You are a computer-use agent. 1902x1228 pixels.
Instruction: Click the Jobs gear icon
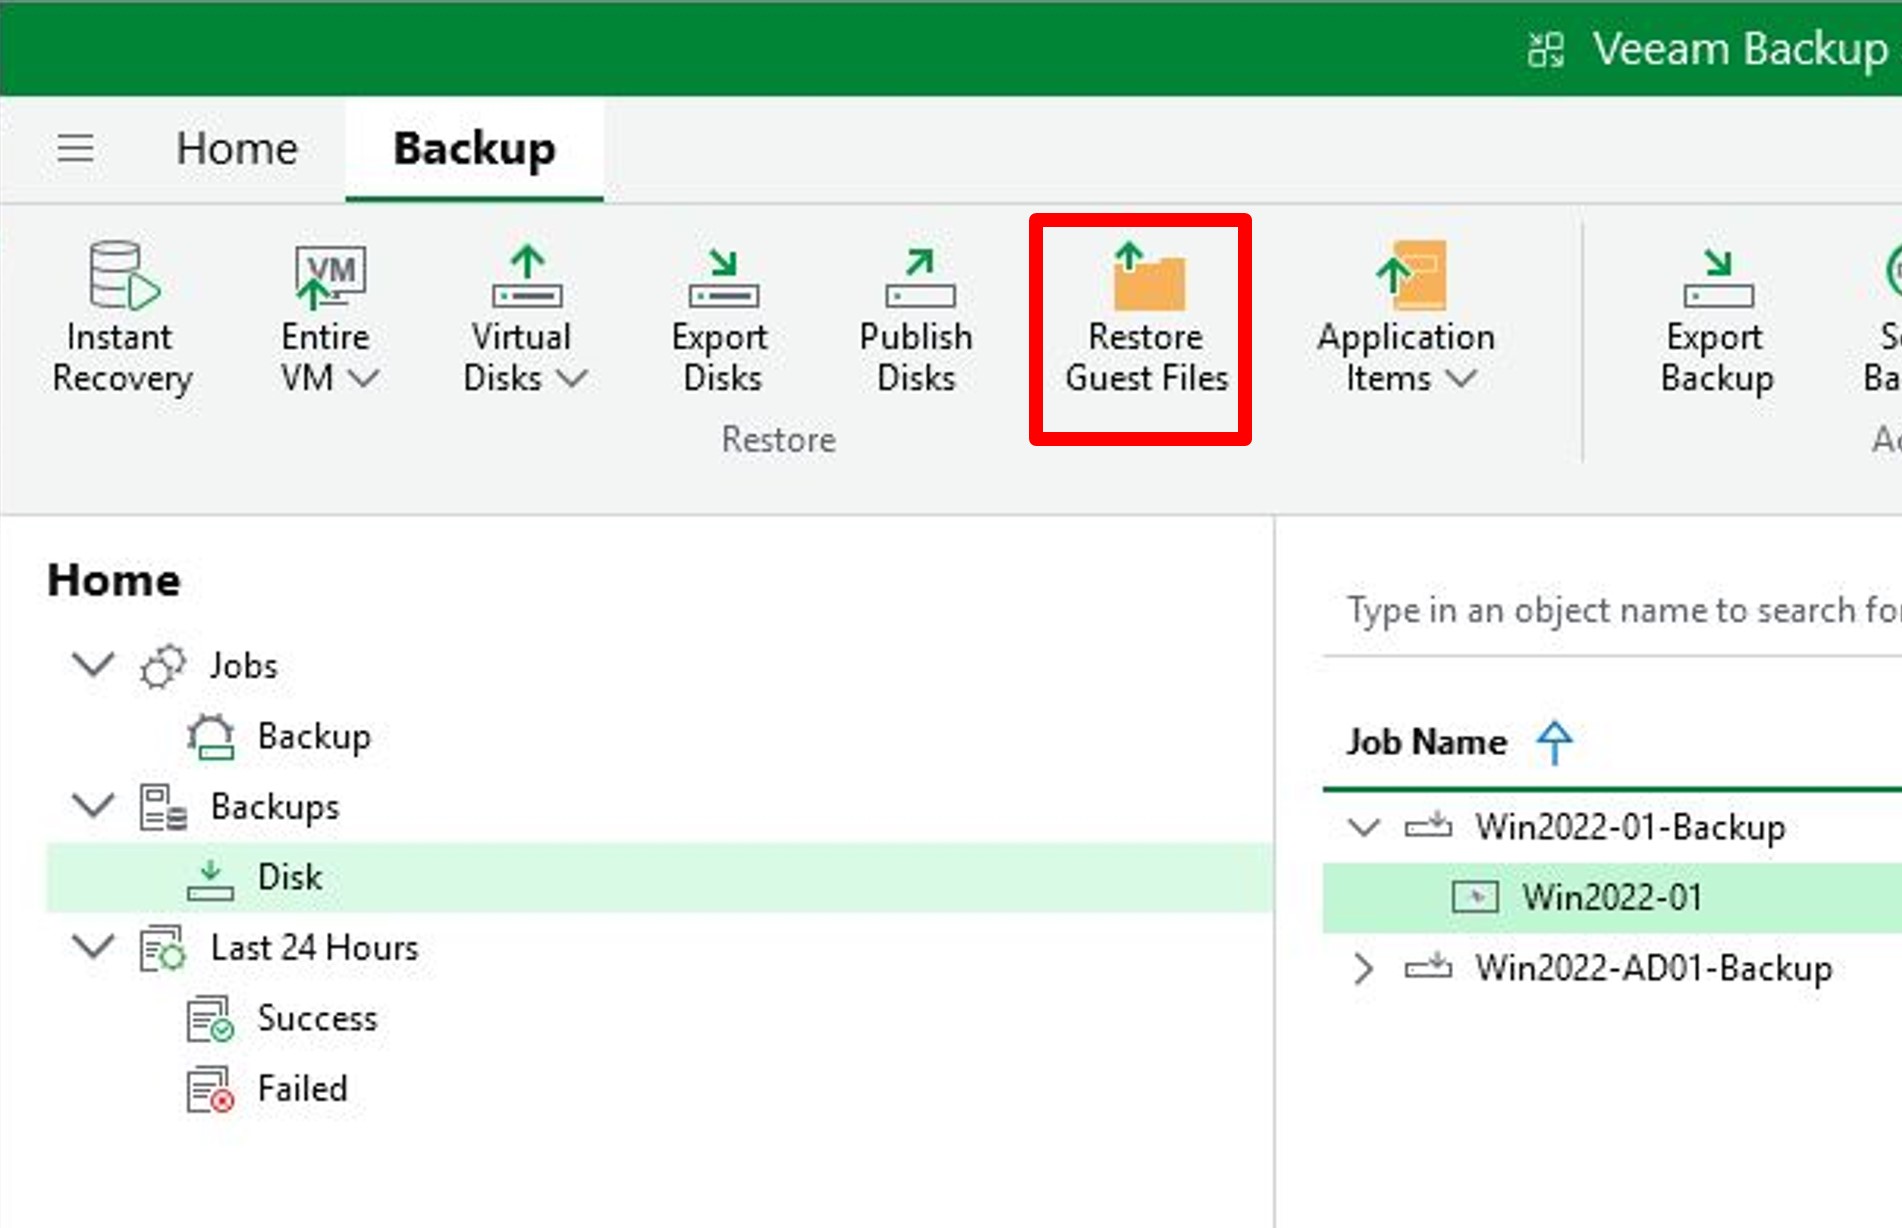coord(163,666)
